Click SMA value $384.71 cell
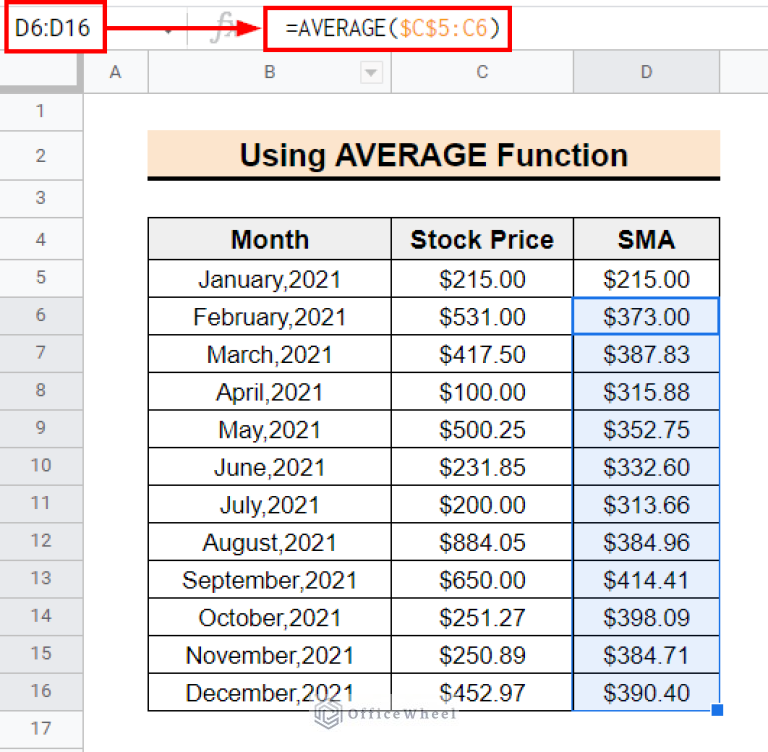 click(x=646, y=655)
